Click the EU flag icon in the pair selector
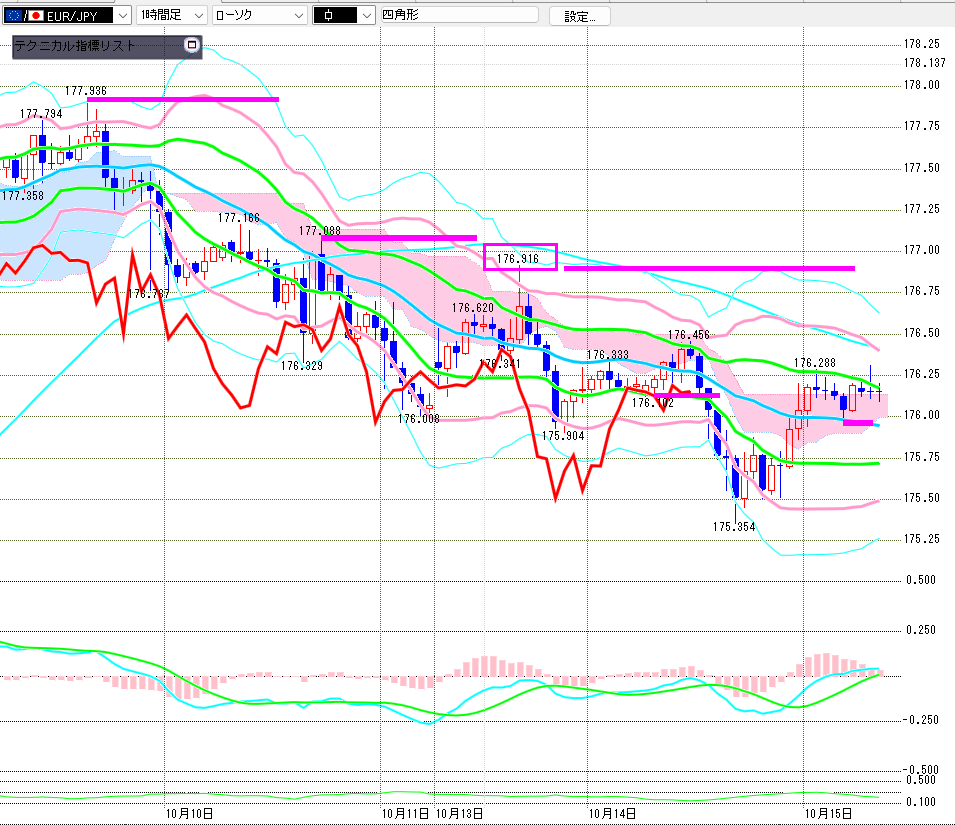955x825 pixels. point(13,16)
